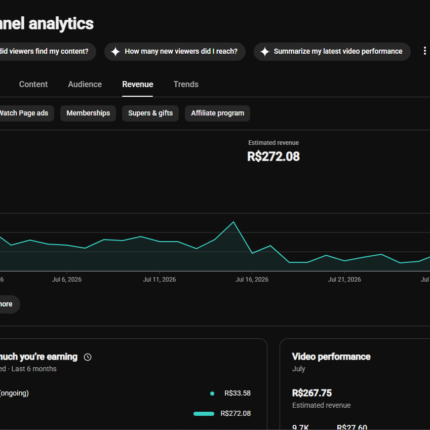The width and height of the screenshot is (430, 430).
Task: Open the three-dot more options menu
Action: coord(424,51)
